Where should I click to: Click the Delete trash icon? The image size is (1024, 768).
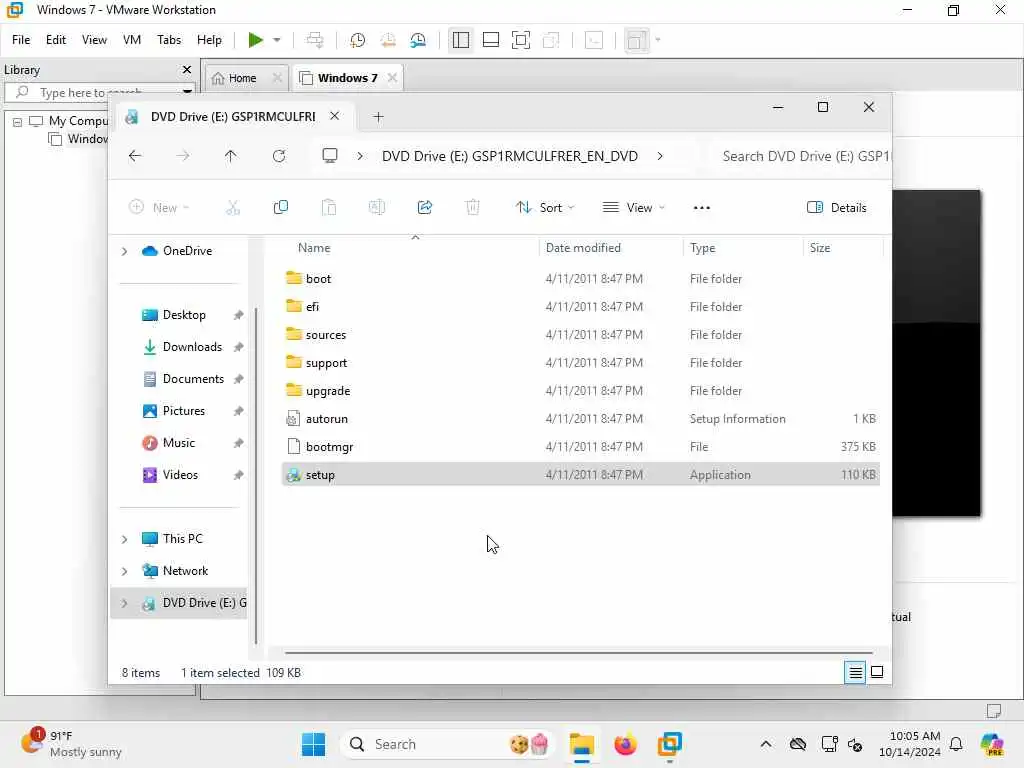(472, 208)
